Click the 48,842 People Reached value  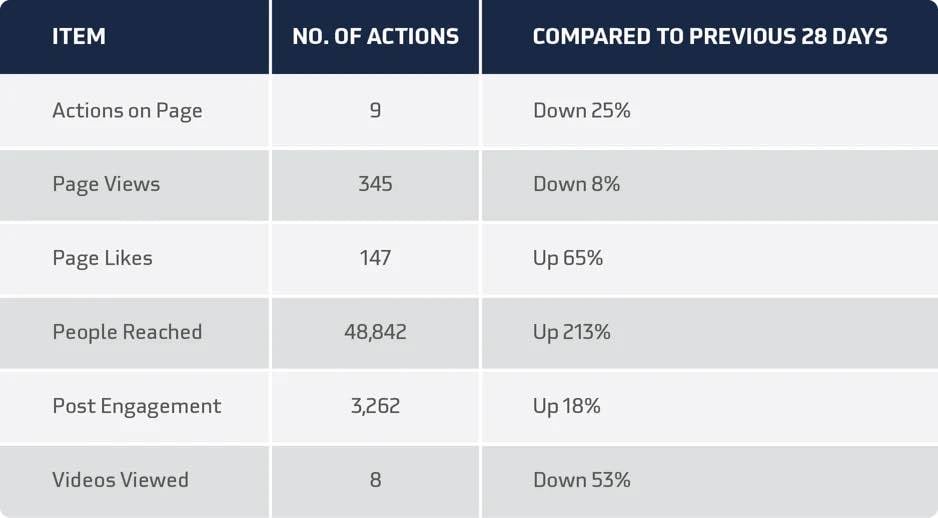tap(375, 332)
